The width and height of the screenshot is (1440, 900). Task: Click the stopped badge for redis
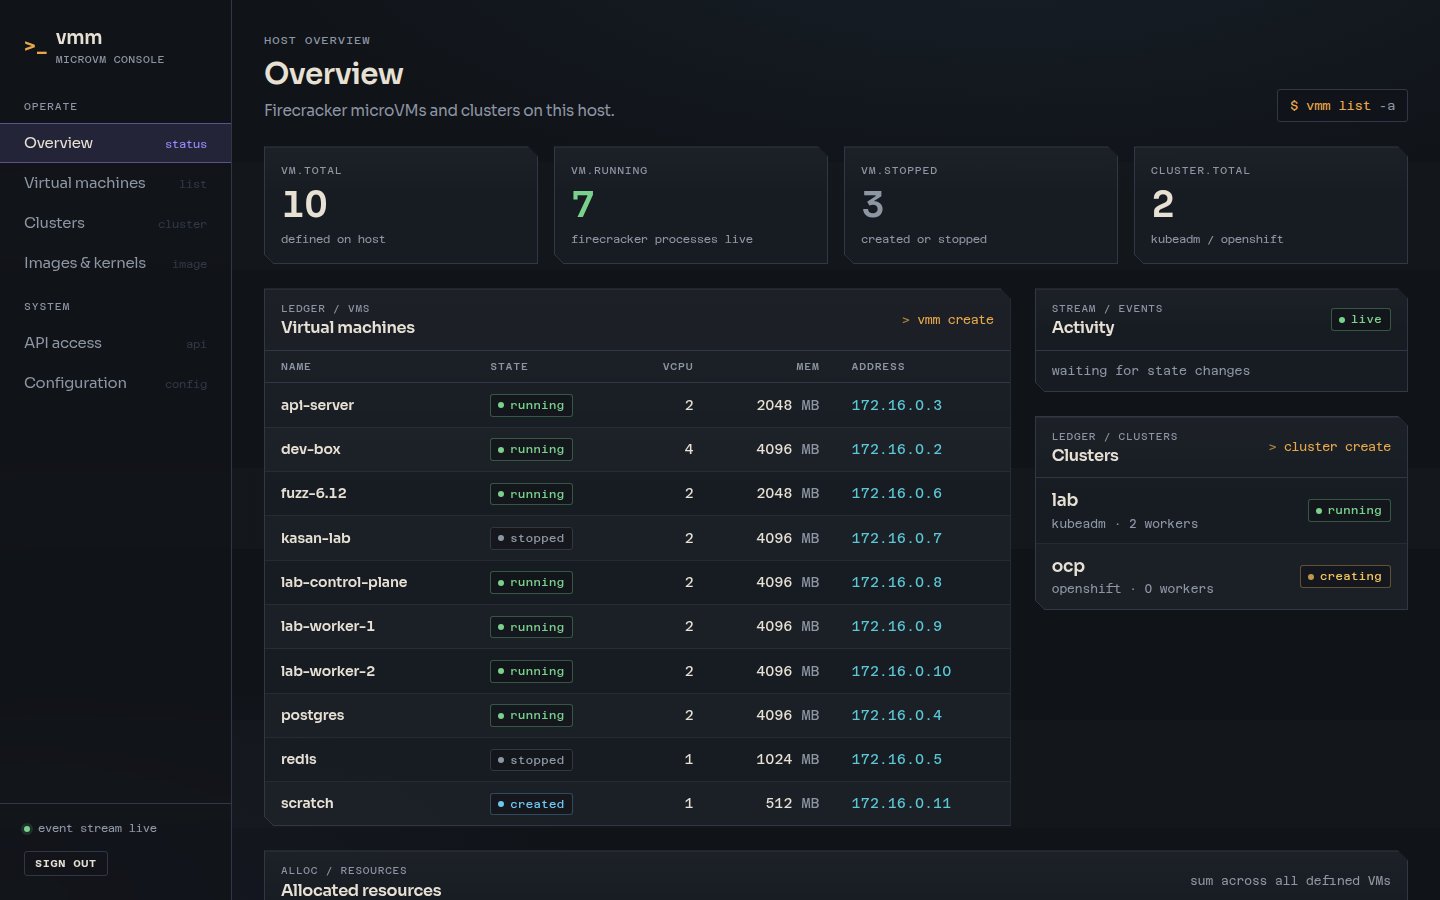point(531,760)
